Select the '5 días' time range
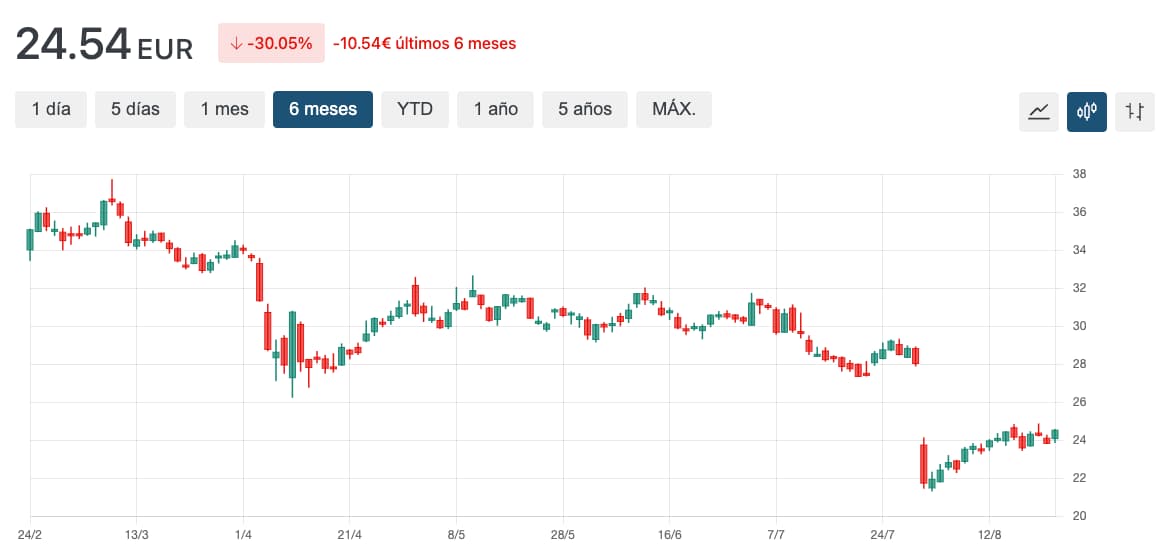 (x=135, y=109)
